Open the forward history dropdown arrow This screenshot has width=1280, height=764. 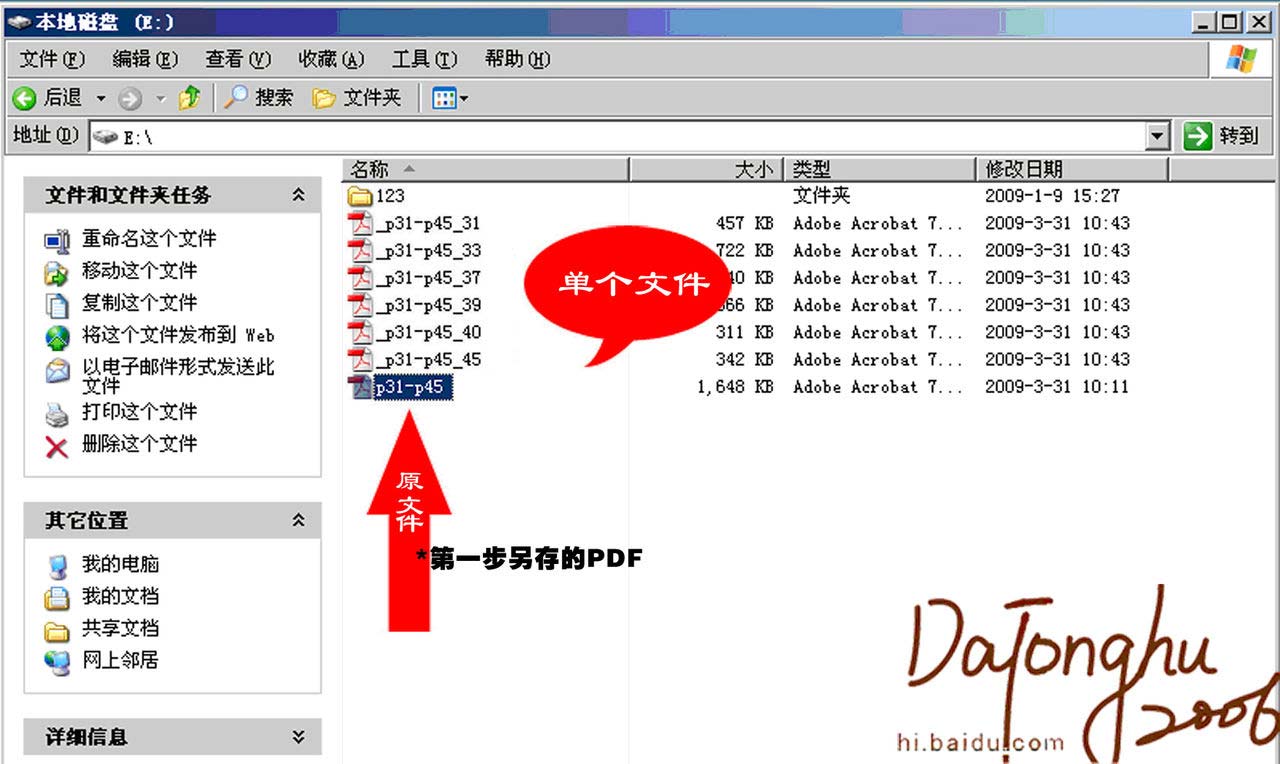coord(161,98)
